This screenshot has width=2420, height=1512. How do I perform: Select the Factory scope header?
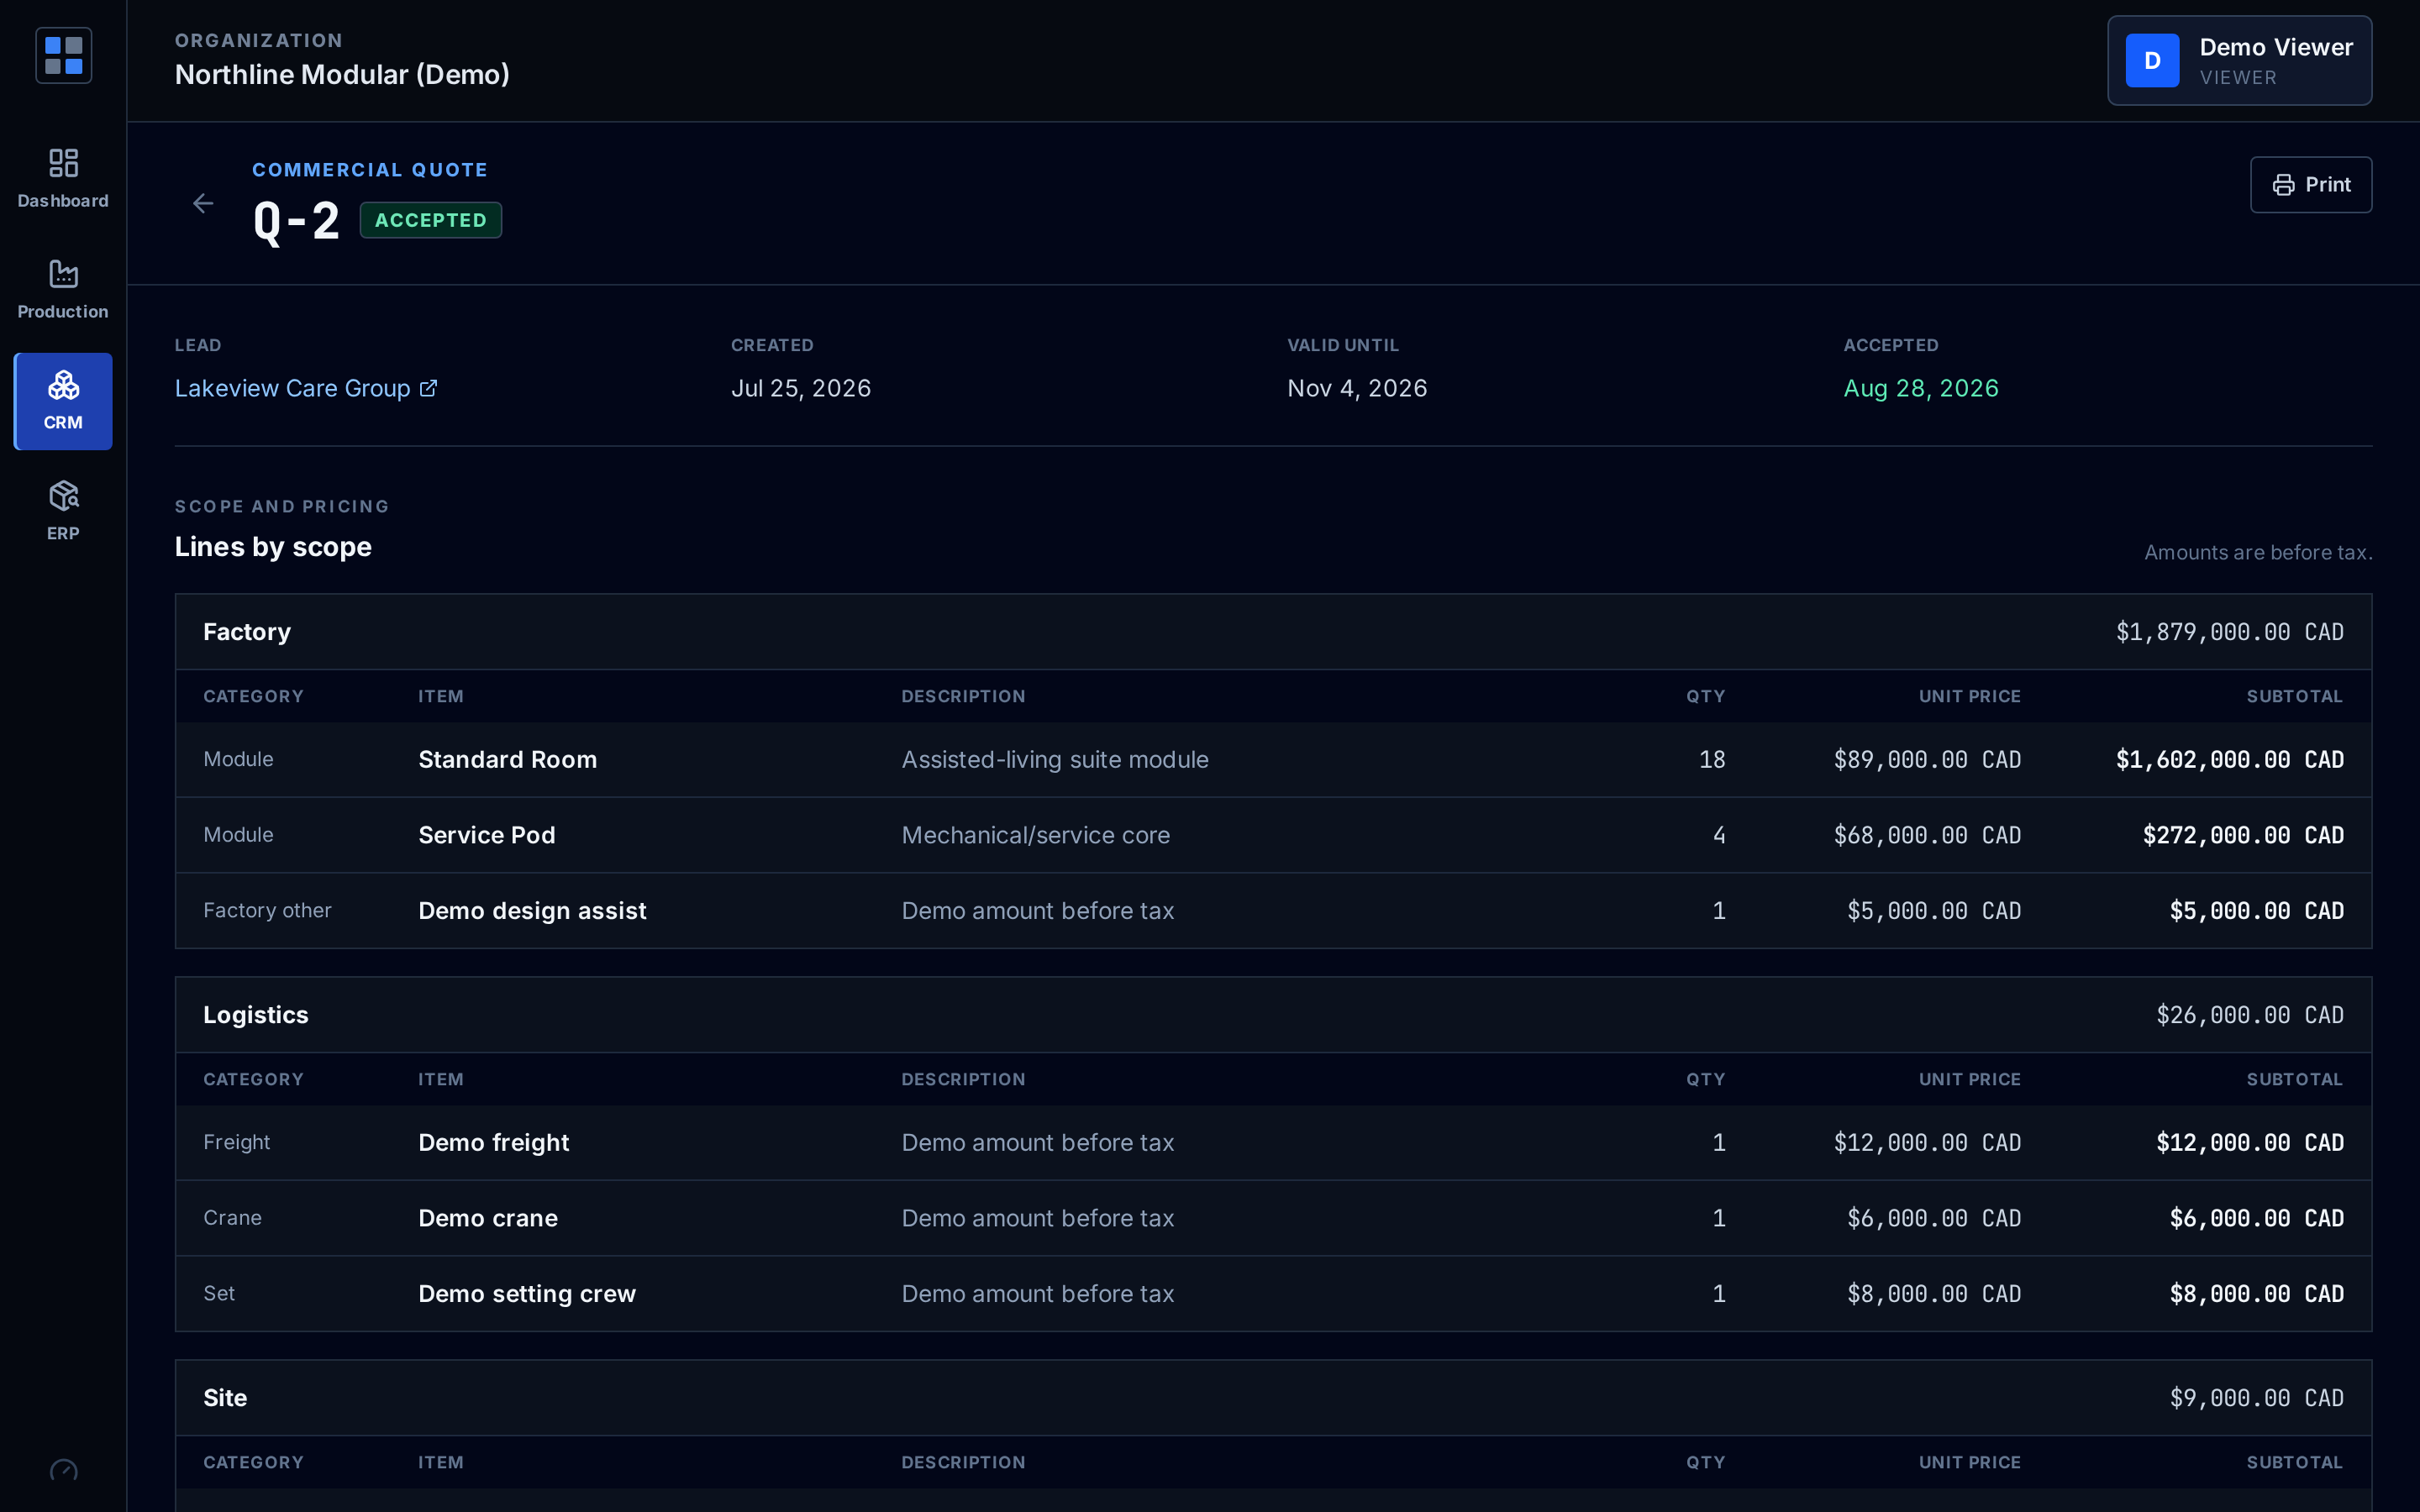point(1273,632)
